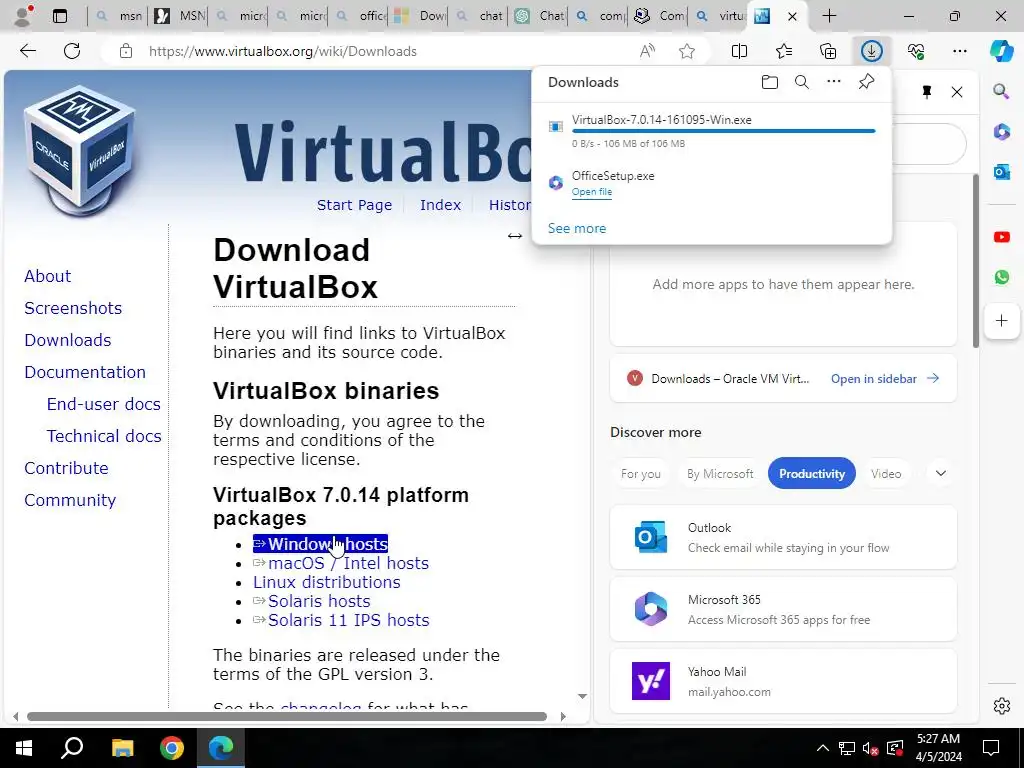Open downloads folder icon in Downloads panel
The image size is (1024, 768).
coord(770,82)
